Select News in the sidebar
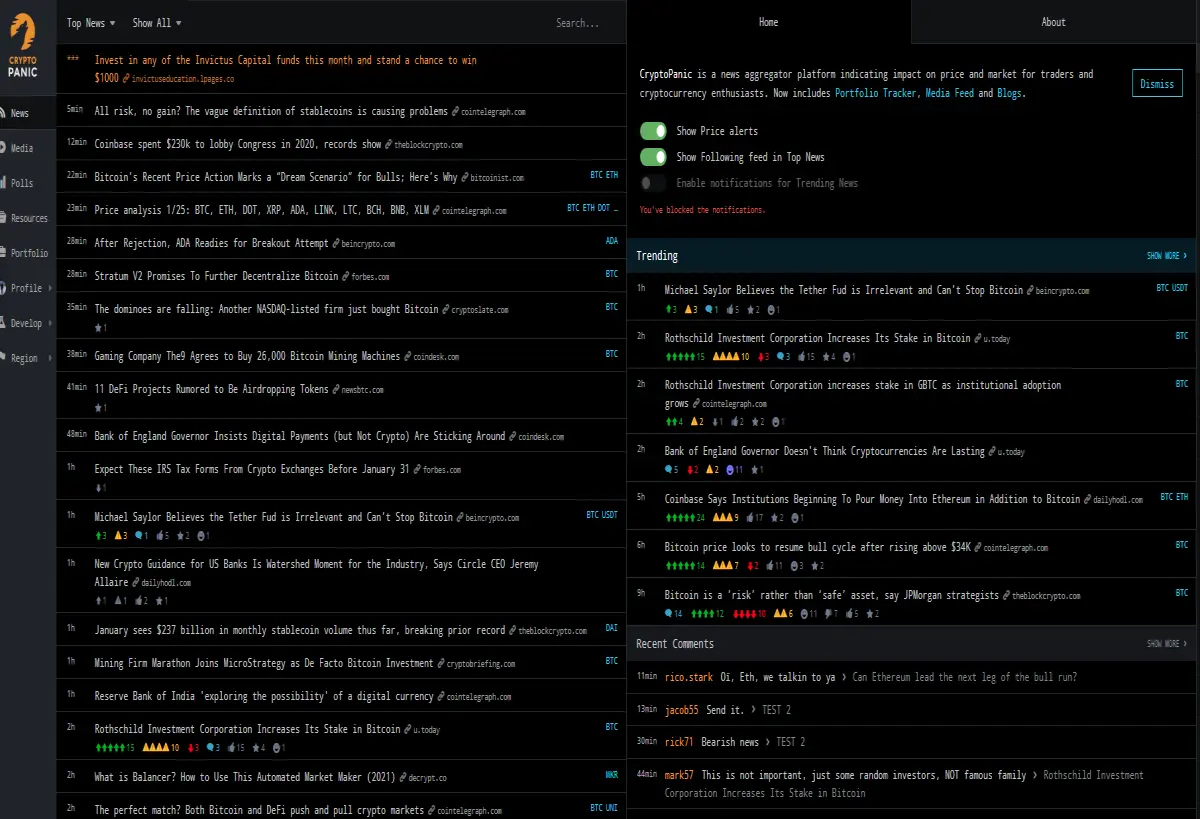The image size is (1200, 819). click(27, 113)
